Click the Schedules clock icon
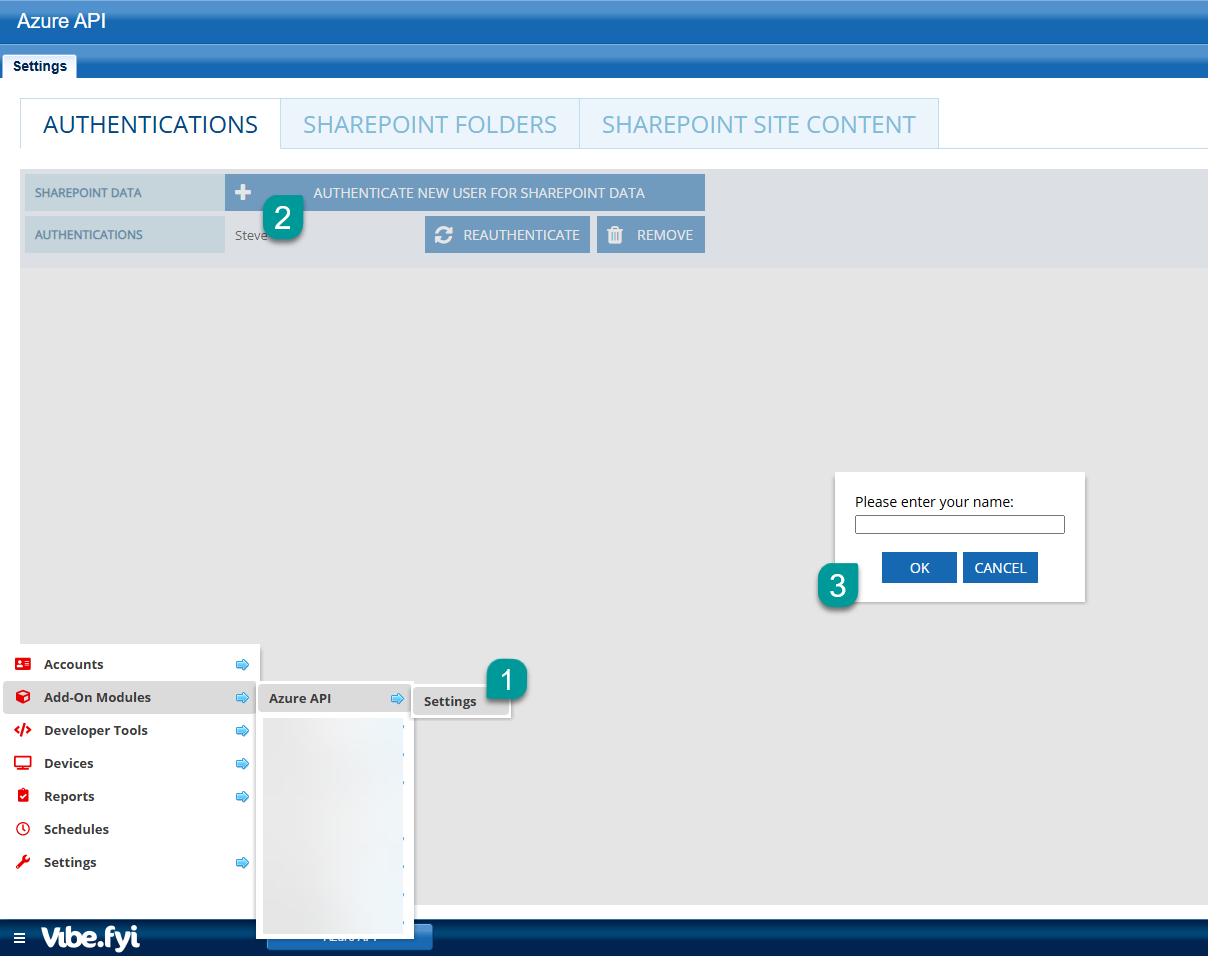1208x956 pixels. coord(23,829)
